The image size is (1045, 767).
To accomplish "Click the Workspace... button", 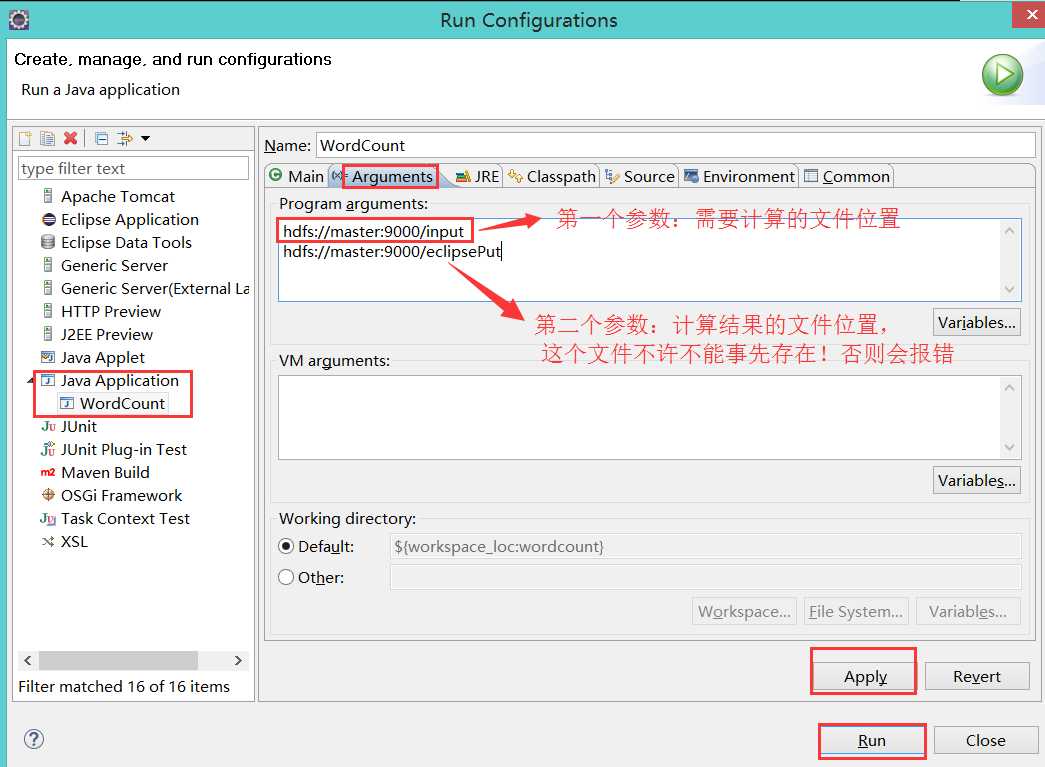I will (x=744, y=611).
